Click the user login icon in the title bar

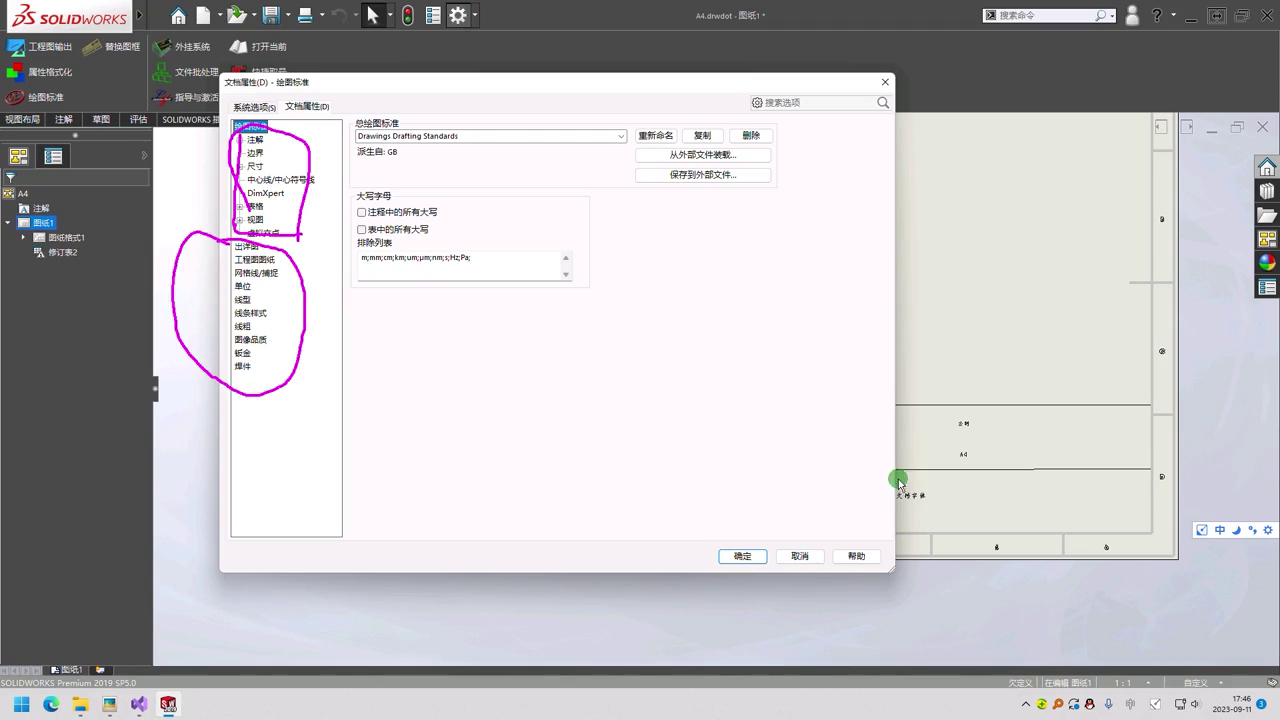click(x=1132, y=16)
